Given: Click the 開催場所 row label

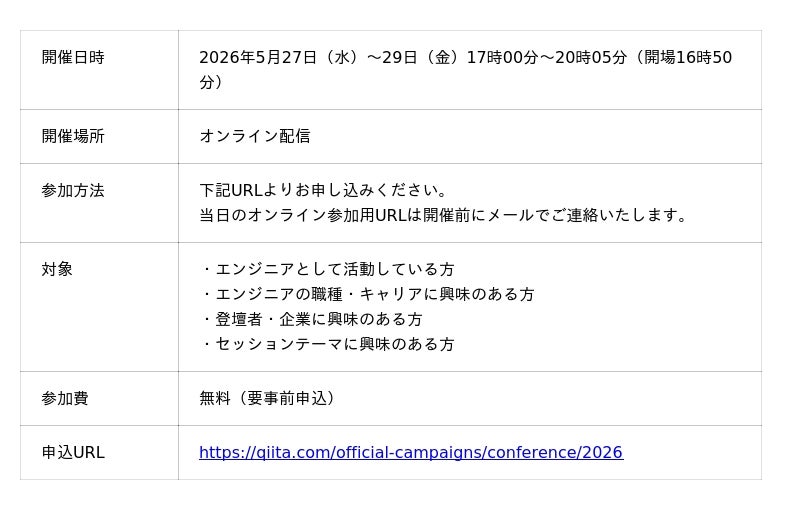Looking at the screenshot, I should point(73,137).
